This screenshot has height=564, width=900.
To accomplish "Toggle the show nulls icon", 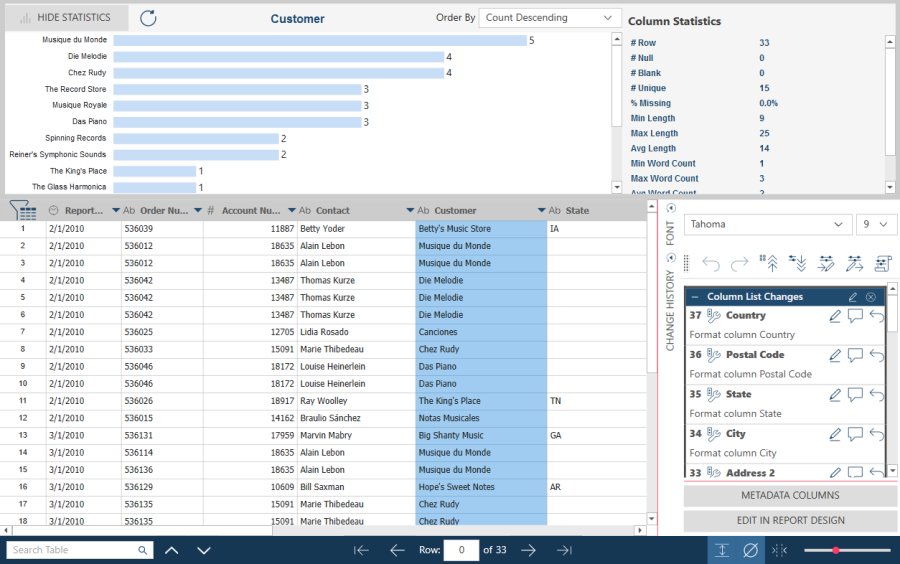I will coord(751,550).
